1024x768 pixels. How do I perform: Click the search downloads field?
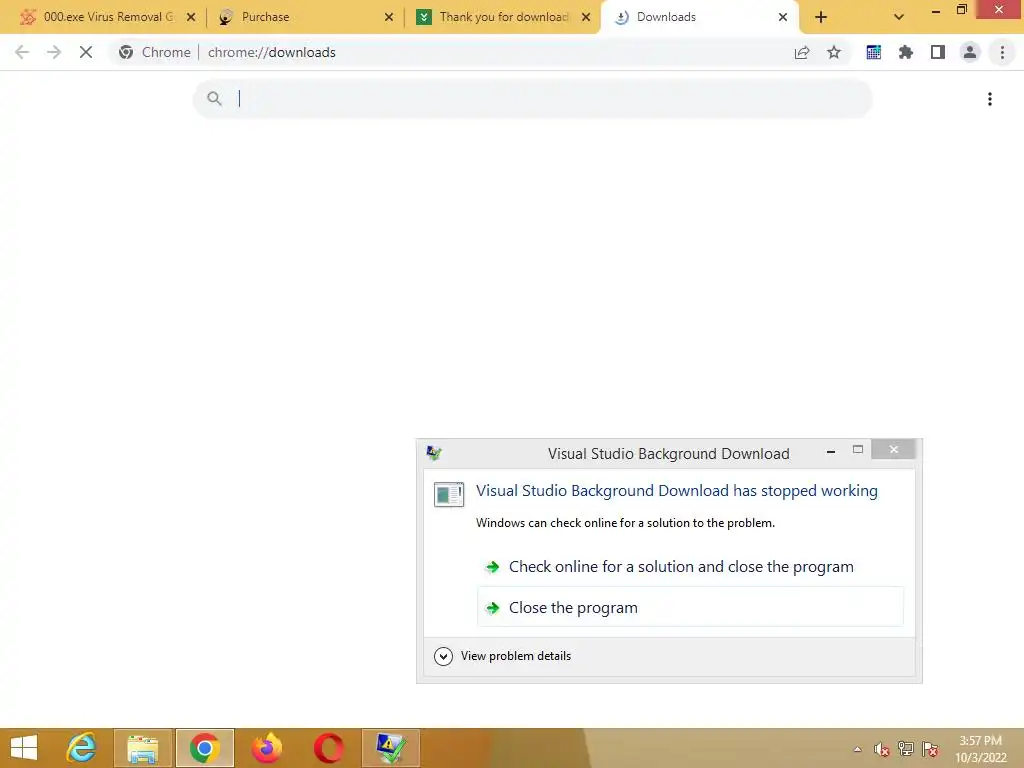tap(532, 99)
